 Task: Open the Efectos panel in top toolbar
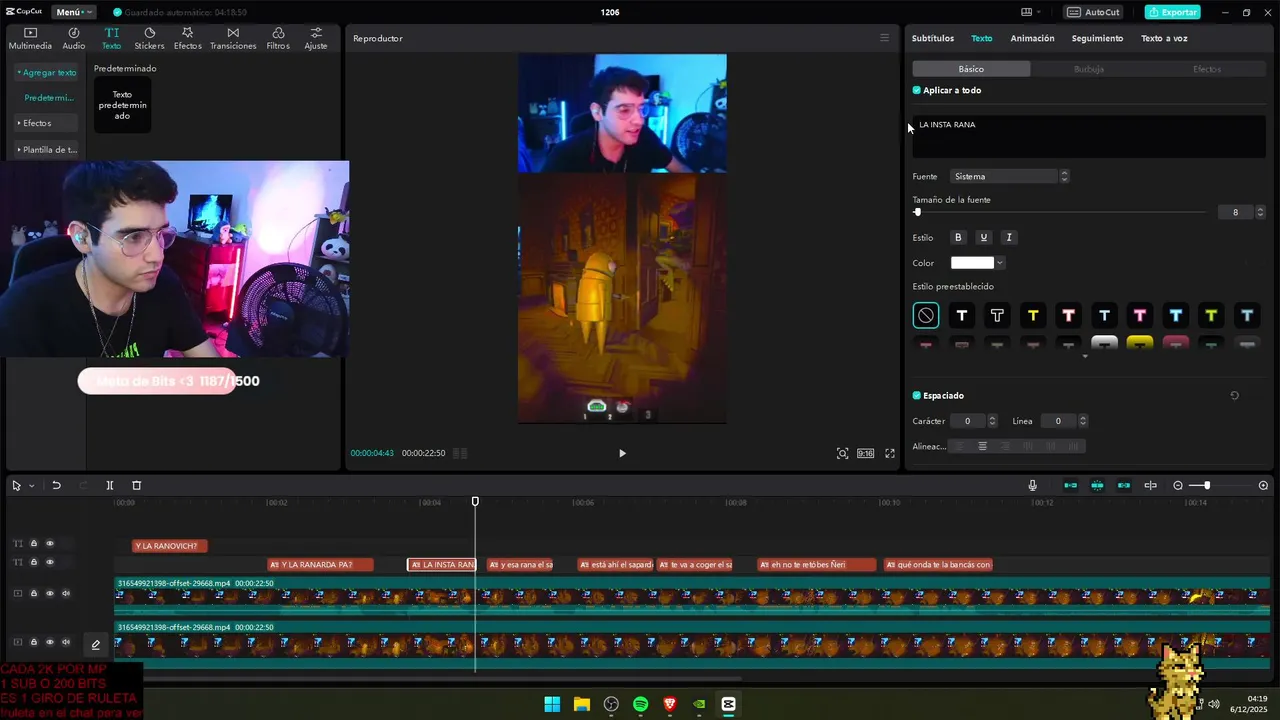187,39
